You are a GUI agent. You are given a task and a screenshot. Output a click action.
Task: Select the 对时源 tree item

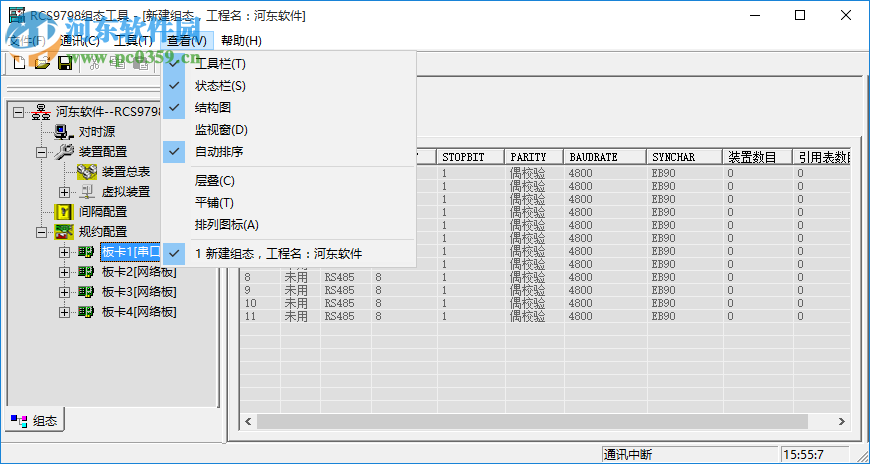point(97,132)
